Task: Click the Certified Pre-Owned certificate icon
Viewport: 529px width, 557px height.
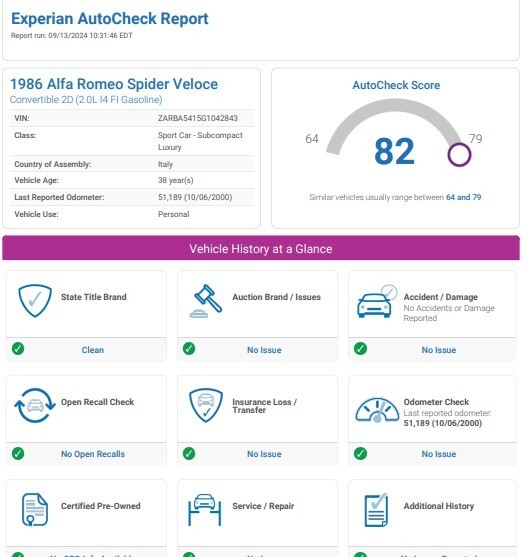Action: tap(35, 510)
